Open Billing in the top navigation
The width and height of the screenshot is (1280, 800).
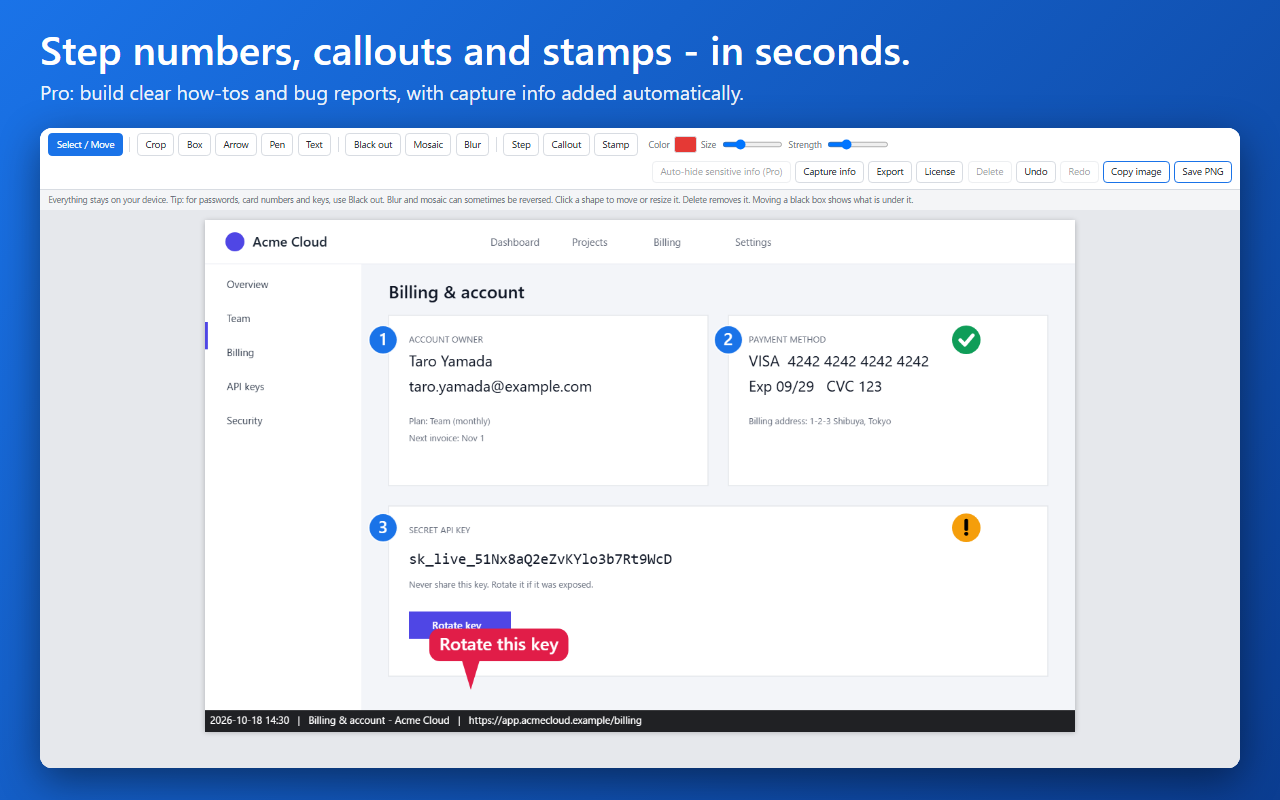pos(667,242)
